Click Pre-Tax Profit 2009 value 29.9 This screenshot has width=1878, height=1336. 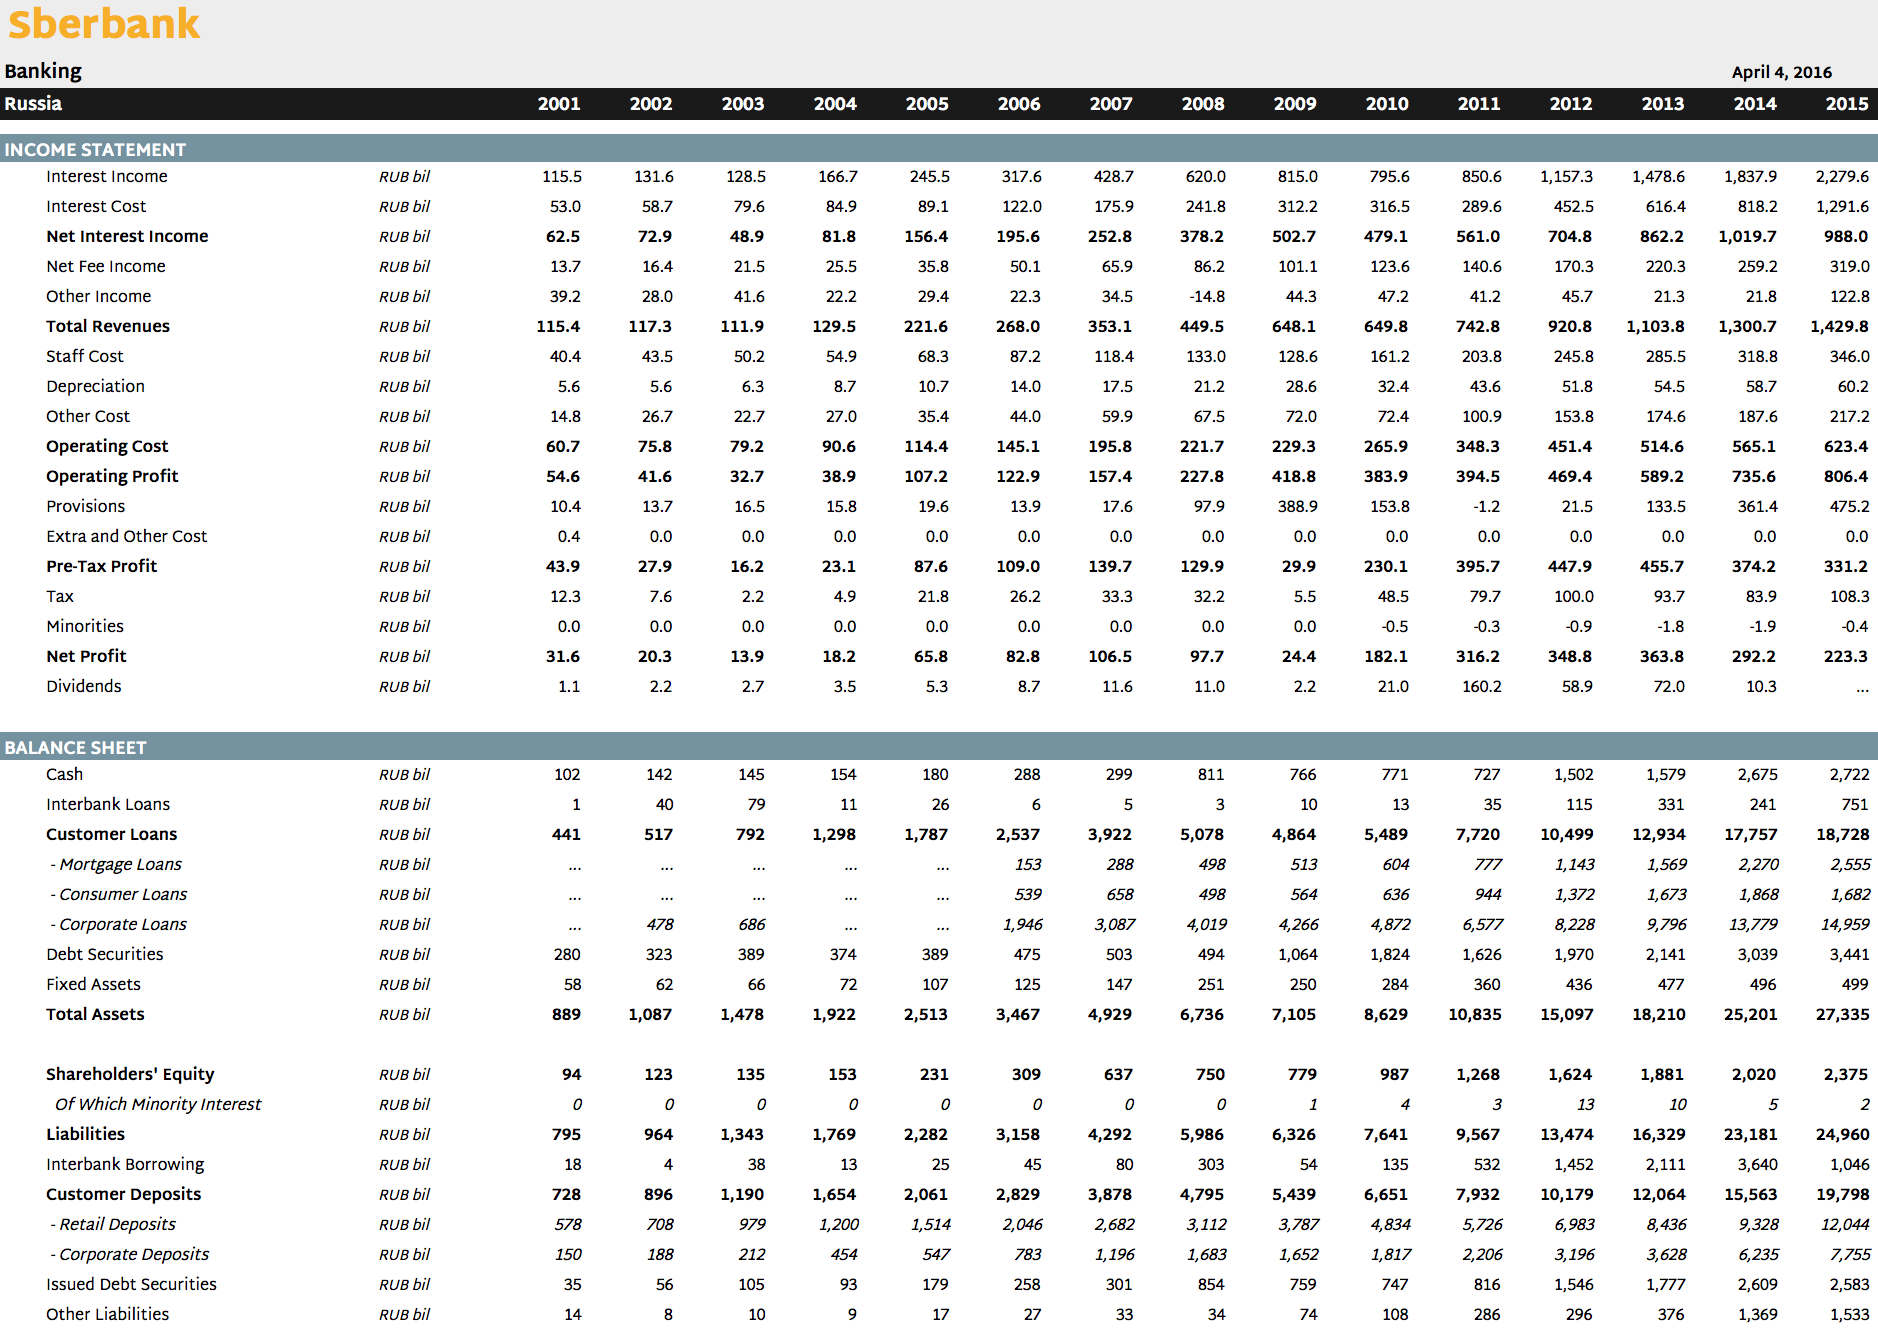tap(1299, 567)
